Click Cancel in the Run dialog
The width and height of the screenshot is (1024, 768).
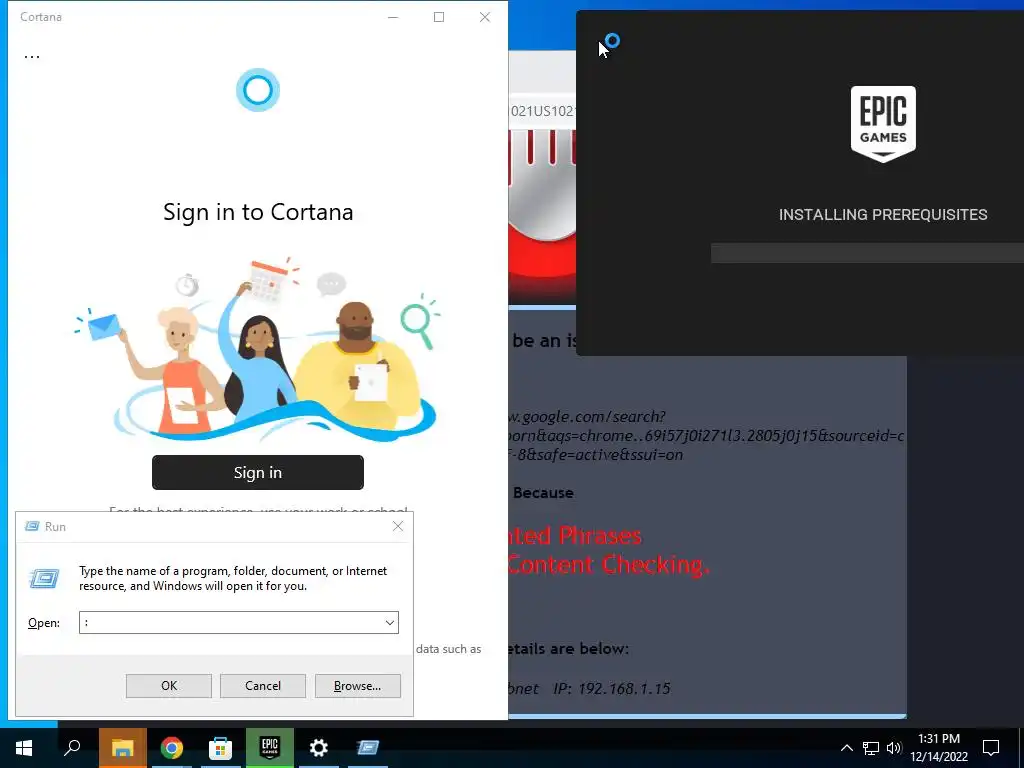263,686
